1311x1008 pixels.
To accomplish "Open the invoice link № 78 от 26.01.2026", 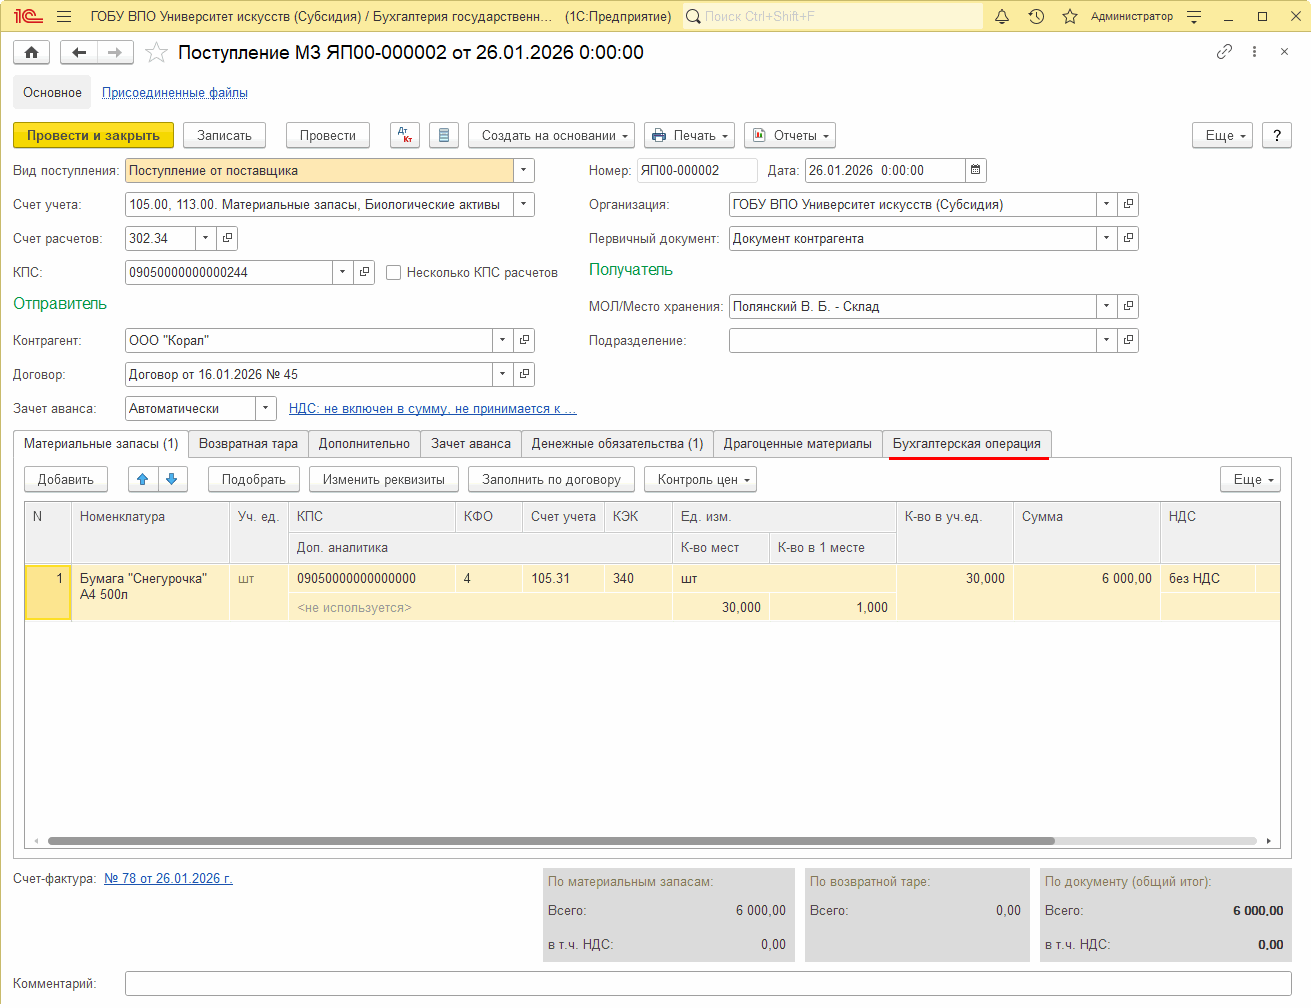I will (168, 879).
